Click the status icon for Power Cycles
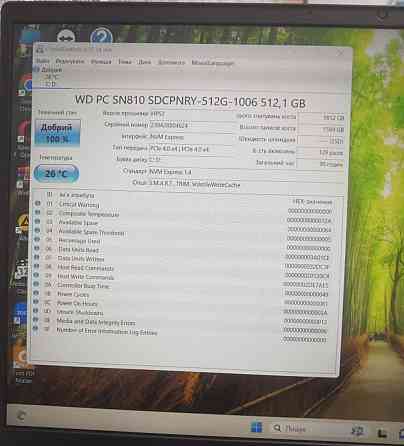Viewport: 404px width, 446px height. pyautogui.click(x=36, y=293)
